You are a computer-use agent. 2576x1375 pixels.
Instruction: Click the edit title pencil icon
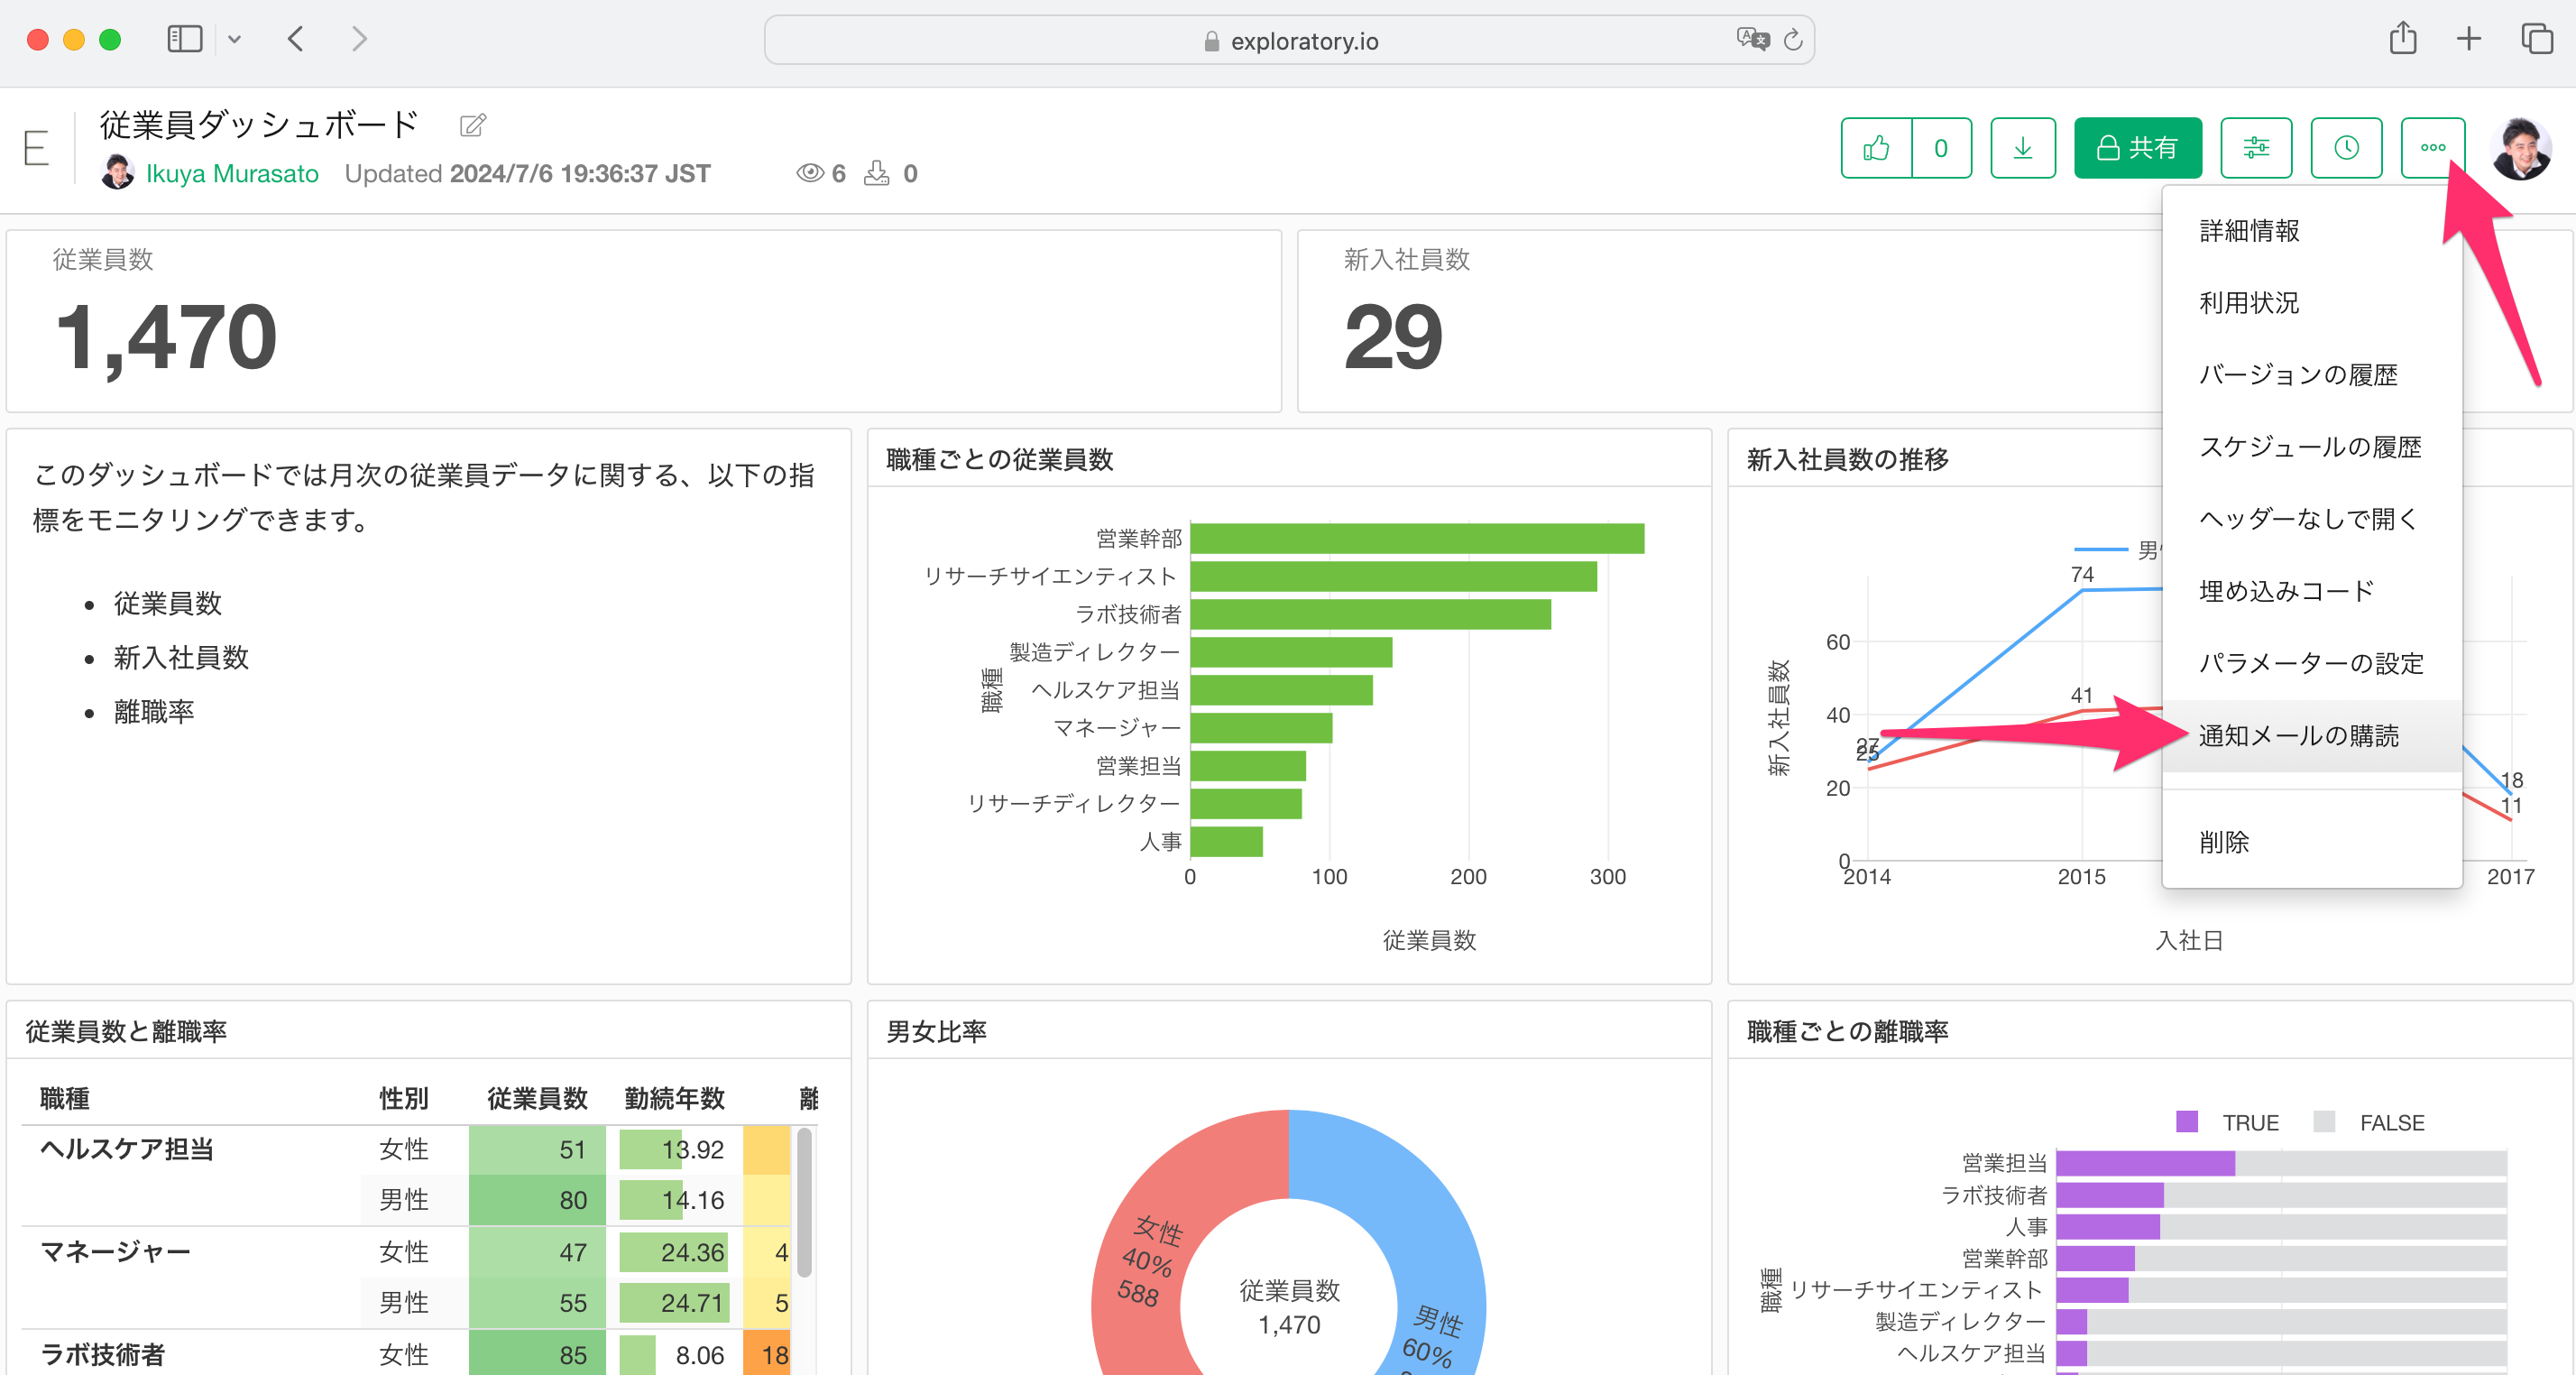tap(472, 125)
